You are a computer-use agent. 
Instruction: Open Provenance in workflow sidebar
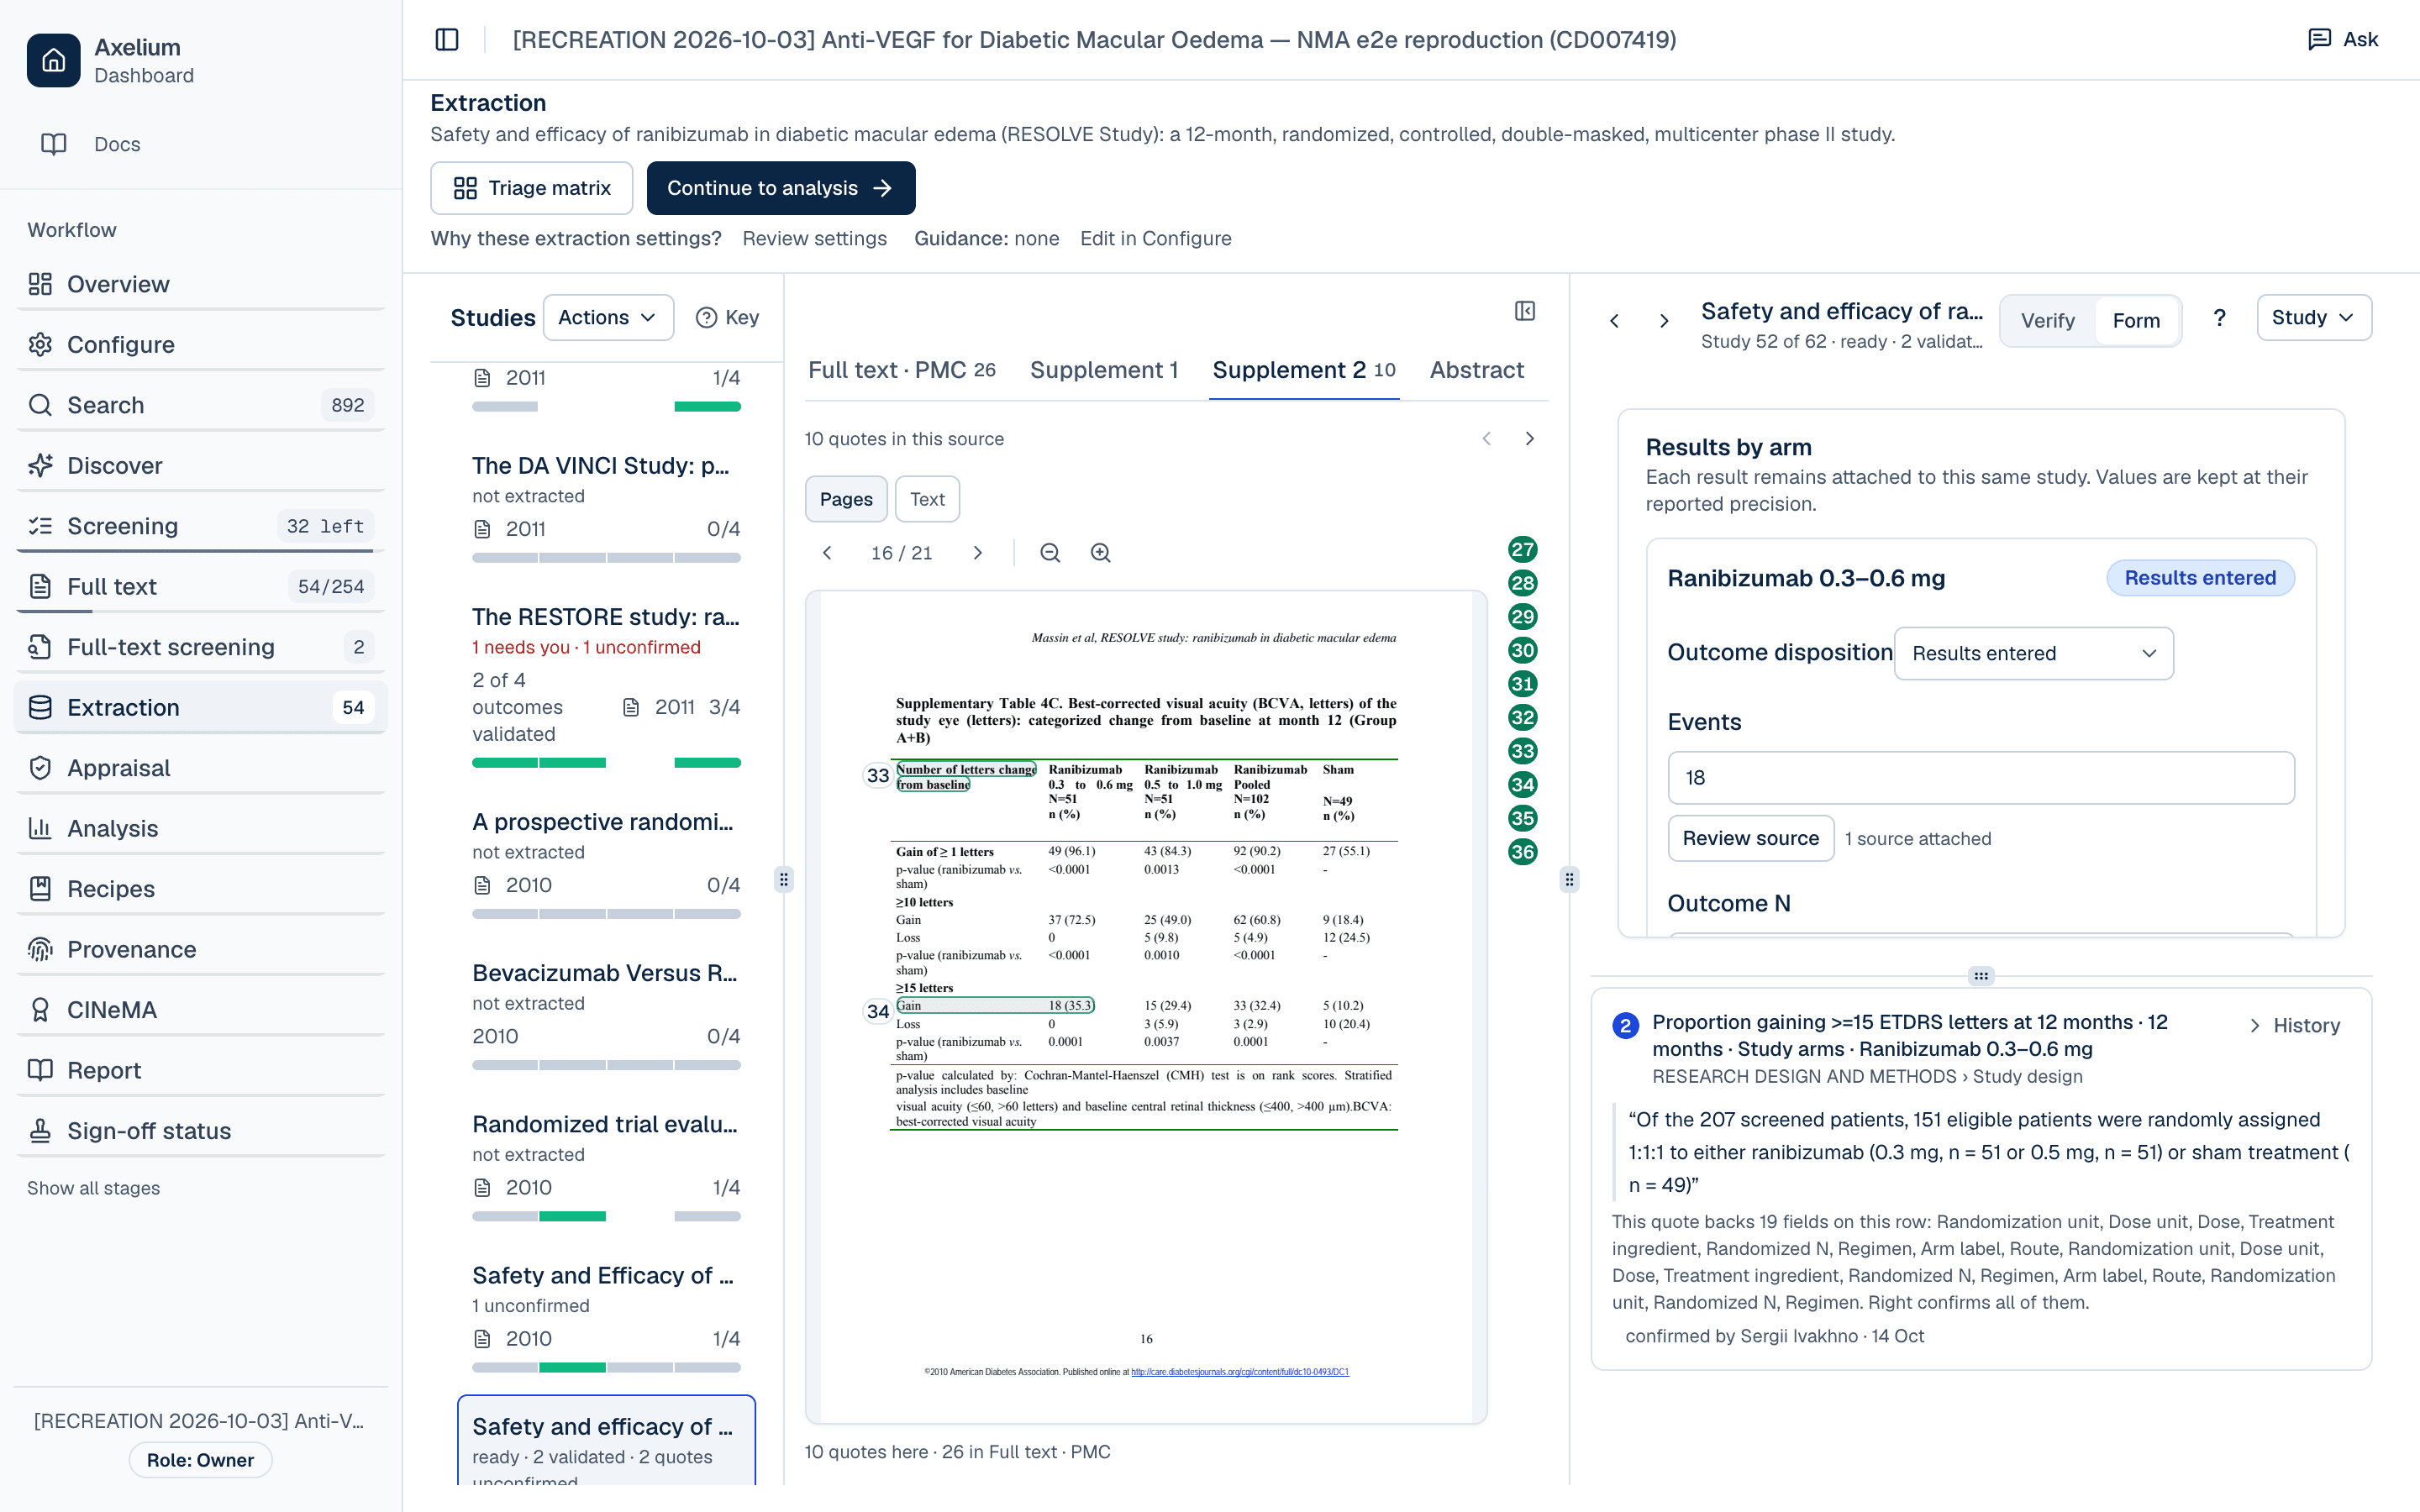(x=200, y=949)
